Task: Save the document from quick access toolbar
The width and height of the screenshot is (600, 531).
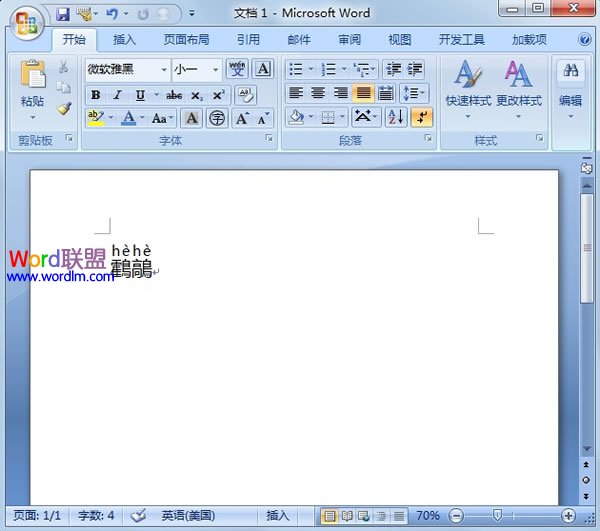Action: (63, 15)
